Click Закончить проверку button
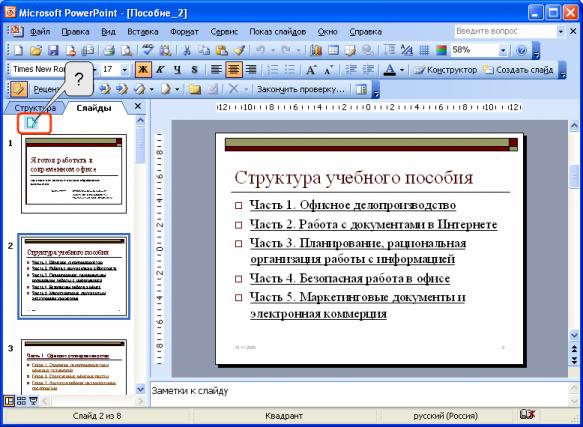The width and height of the screenshot is (583, 427). [300, 89]
